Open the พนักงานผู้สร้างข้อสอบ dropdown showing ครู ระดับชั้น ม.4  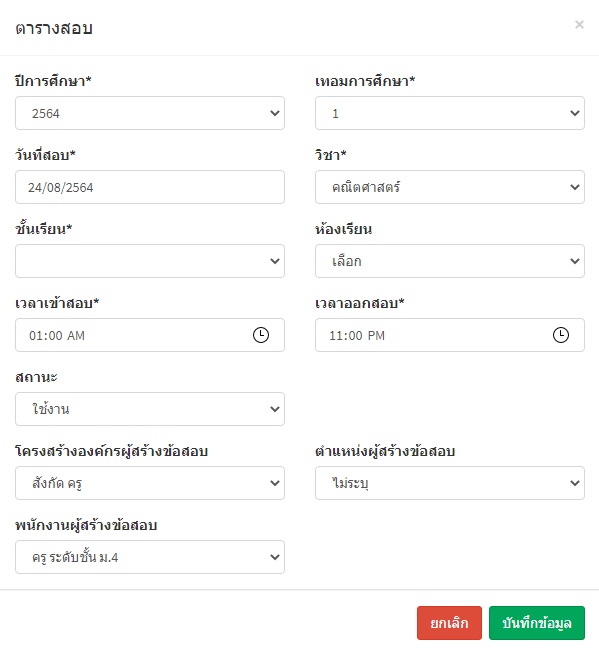click(150, 557)
